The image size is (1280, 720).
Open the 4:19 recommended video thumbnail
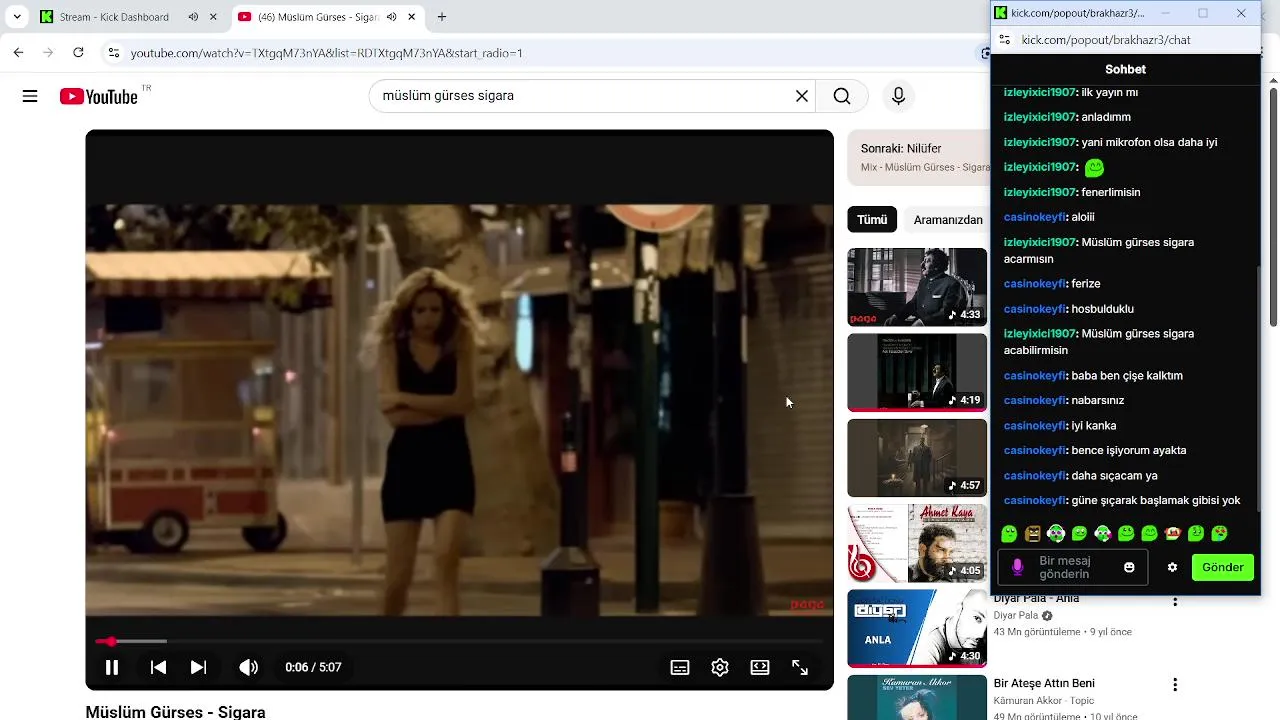click(x=917, y=372)
